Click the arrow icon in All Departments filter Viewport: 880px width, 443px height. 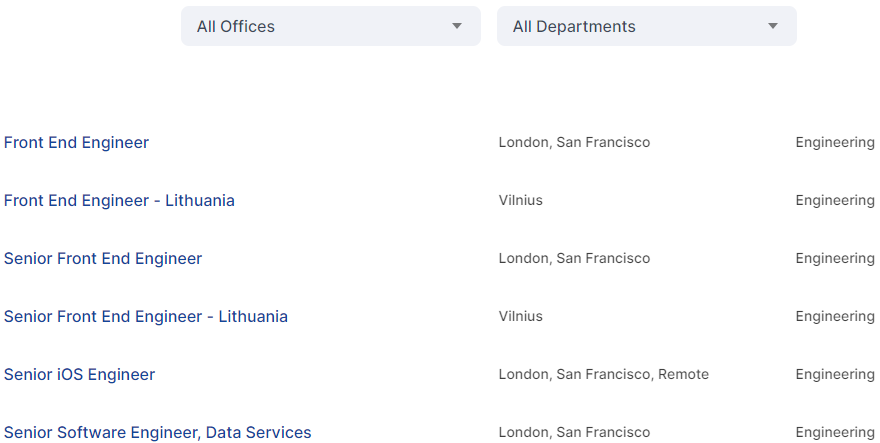click(773, 26)
